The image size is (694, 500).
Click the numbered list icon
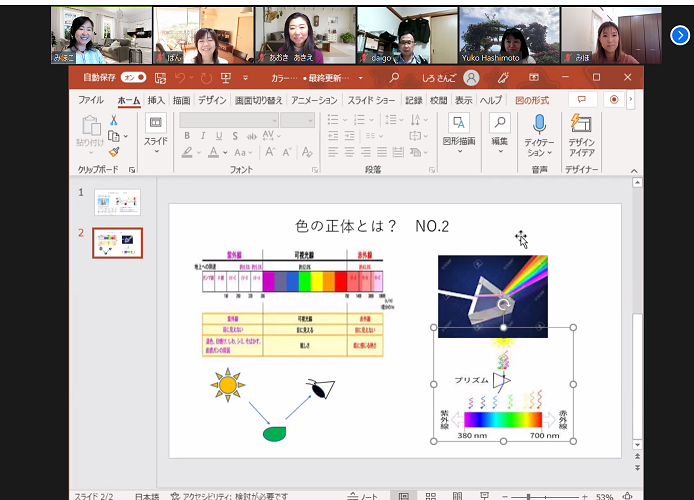360,119
